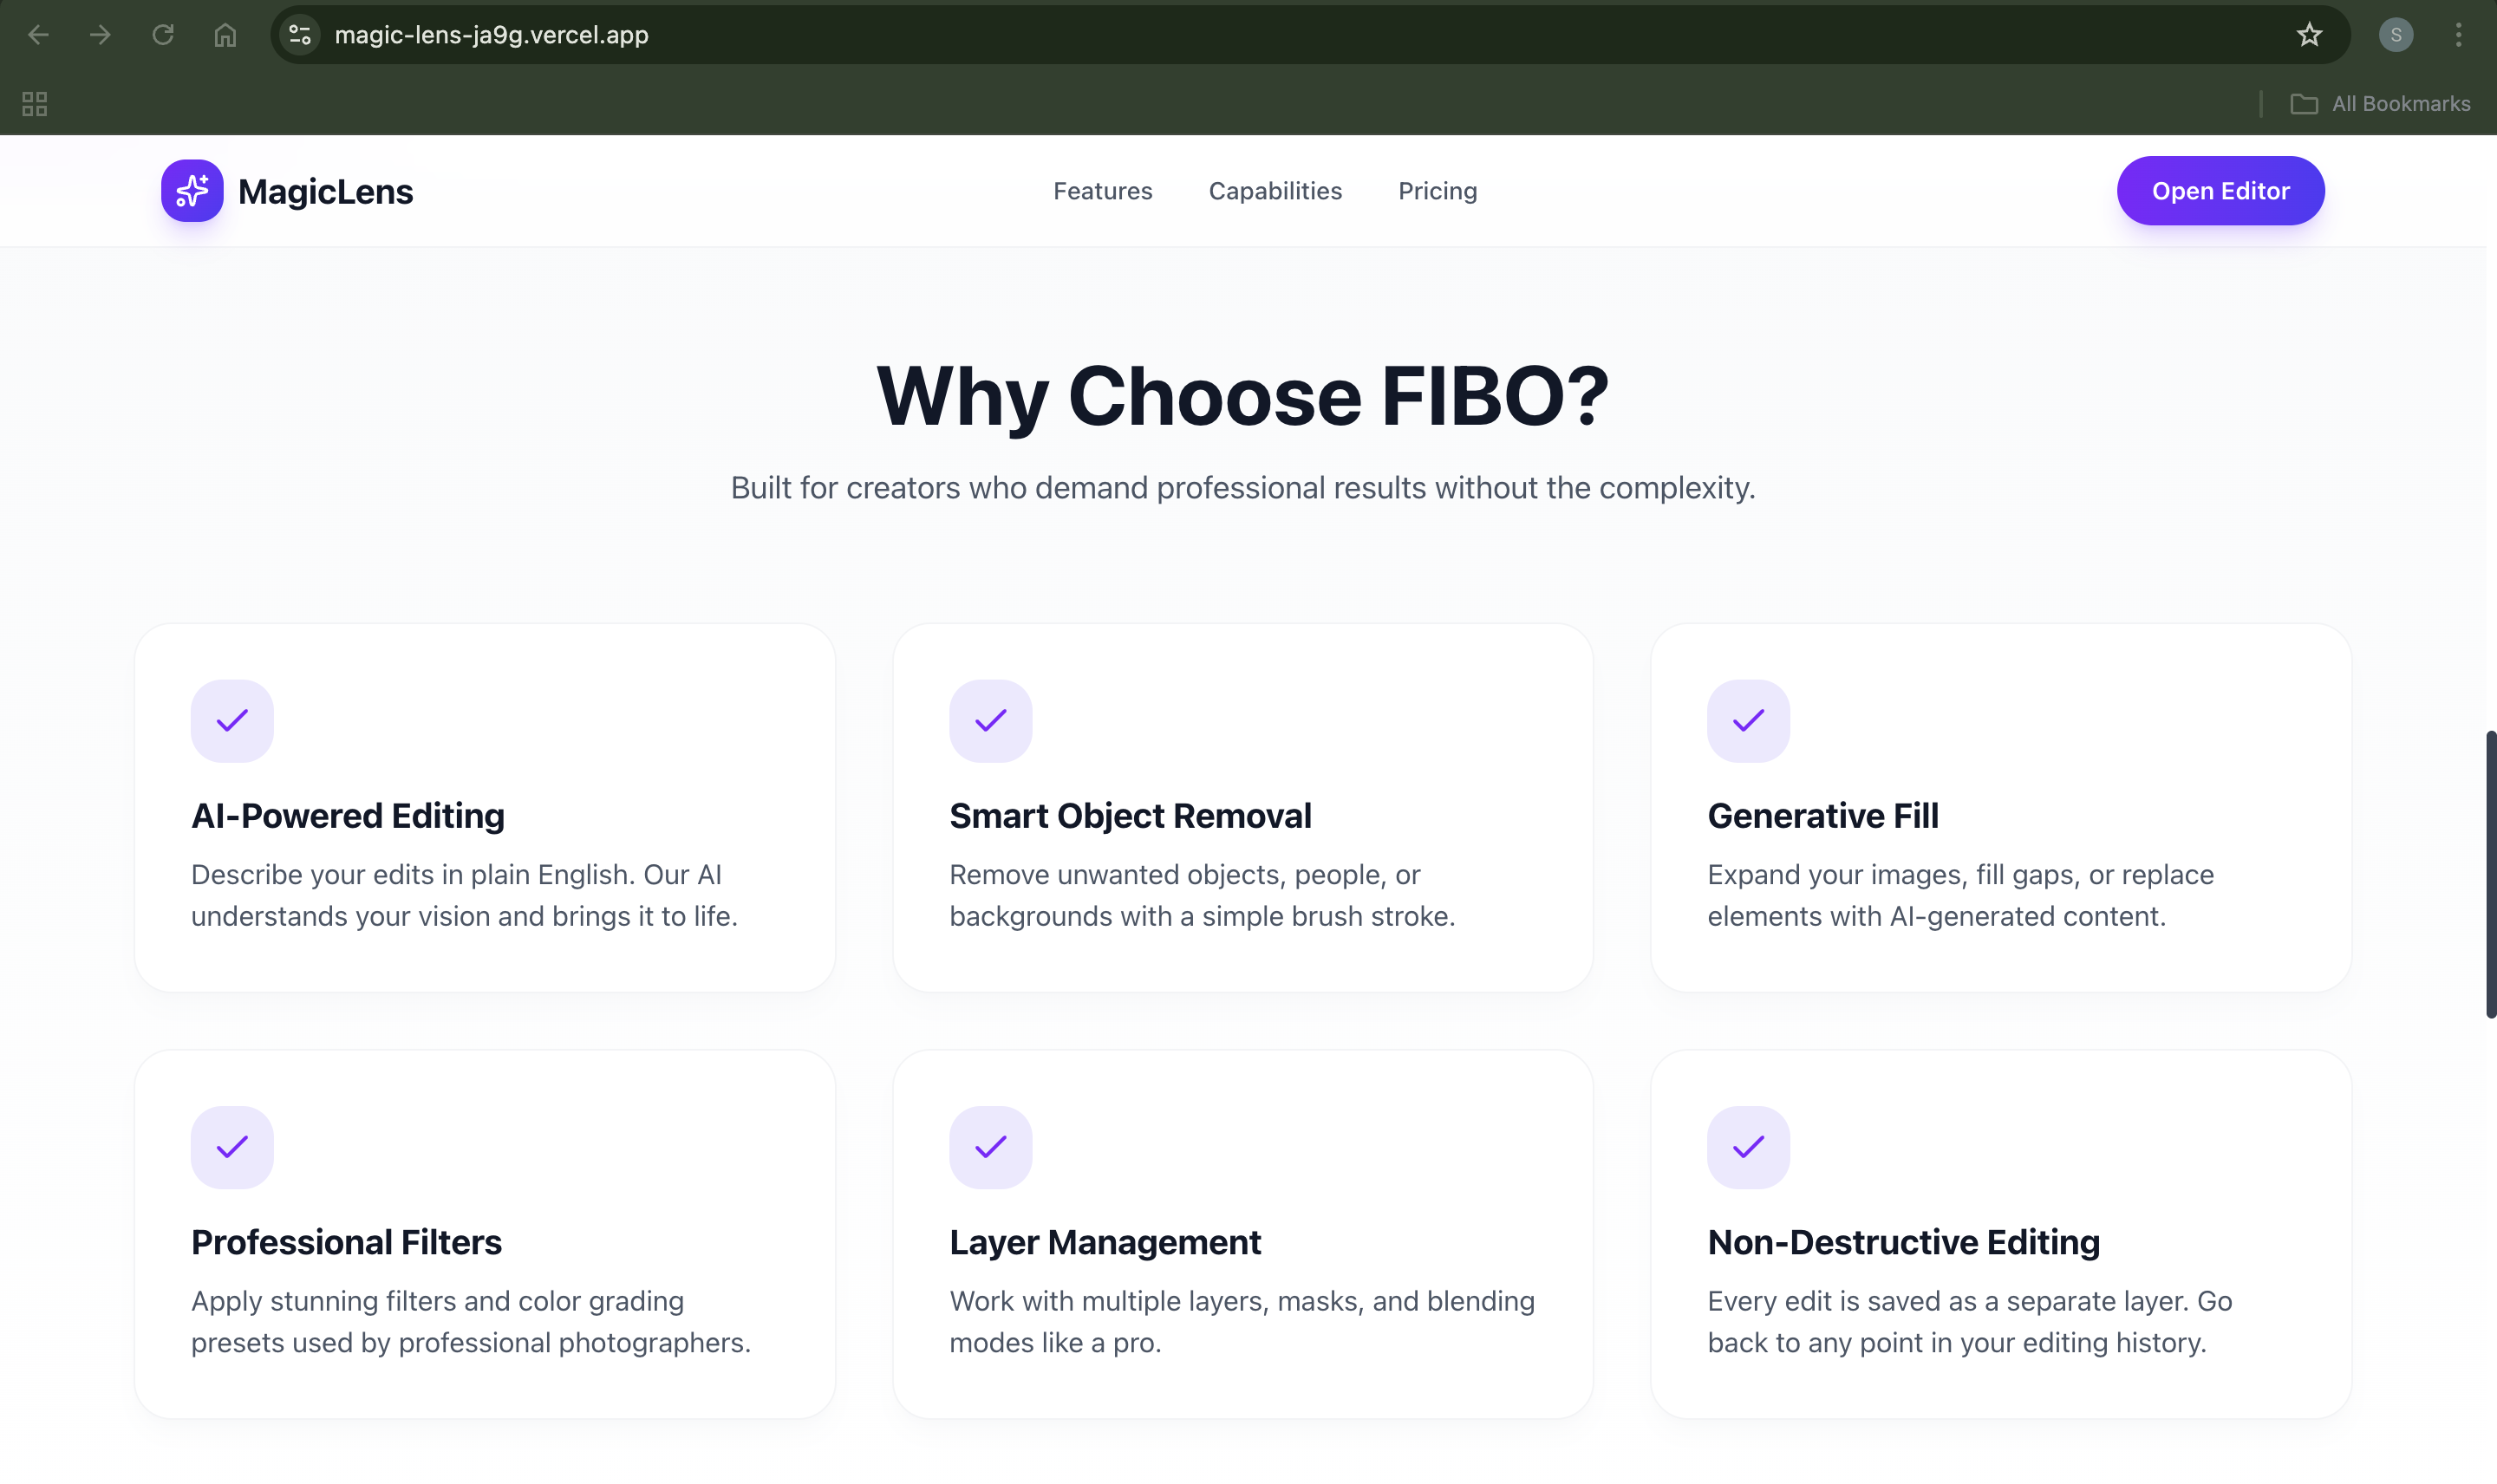Open the browser apps grid shortcut

click(x=35, y=104)
